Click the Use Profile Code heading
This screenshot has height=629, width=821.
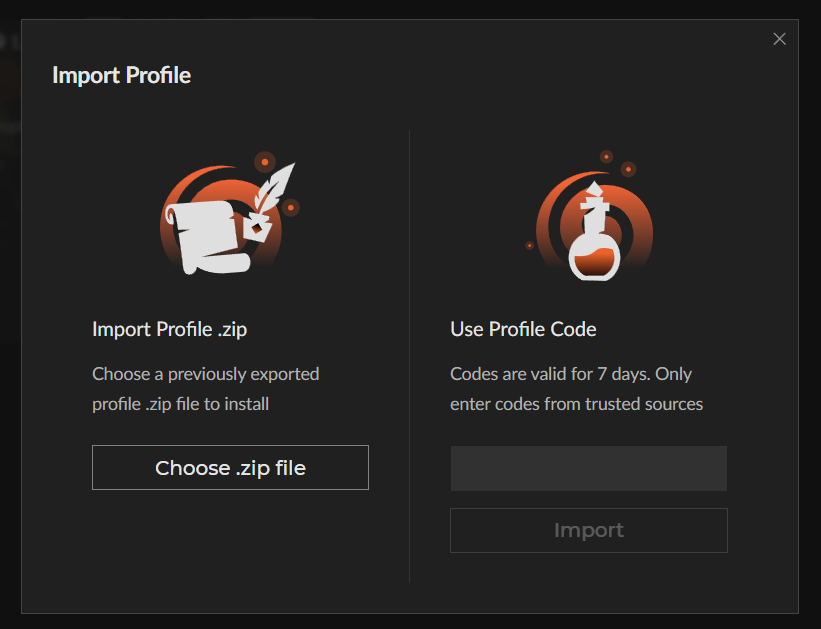tap(523, 329)
